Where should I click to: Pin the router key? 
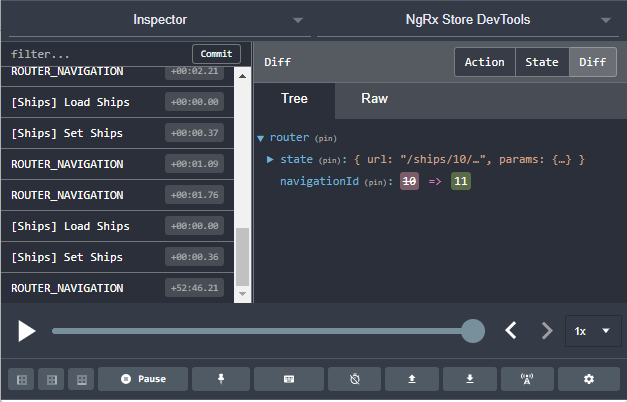tap(325, 139)
